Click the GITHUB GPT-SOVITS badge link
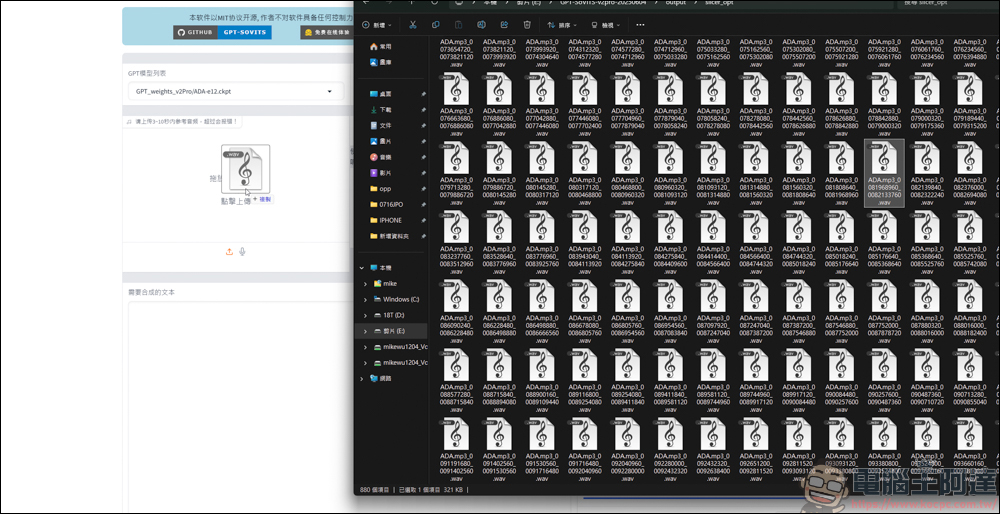Viewport: 1000px width, 514px height. click(x=222, y=32)
